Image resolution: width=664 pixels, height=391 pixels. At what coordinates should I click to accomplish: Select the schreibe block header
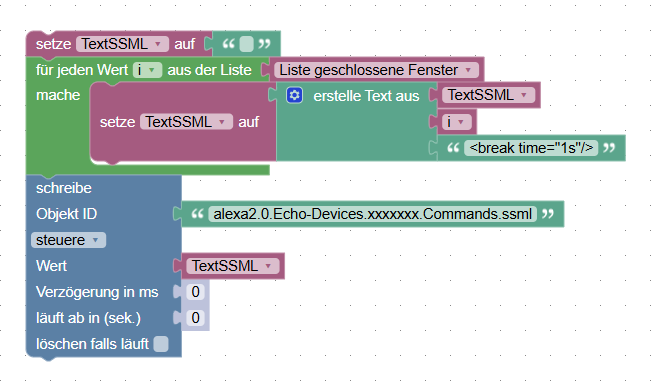[x=64, y=188]
